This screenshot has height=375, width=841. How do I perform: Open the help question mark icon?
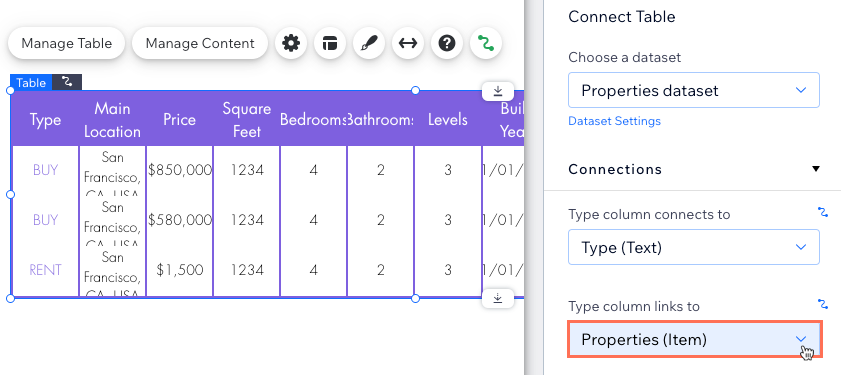(447, 43)
